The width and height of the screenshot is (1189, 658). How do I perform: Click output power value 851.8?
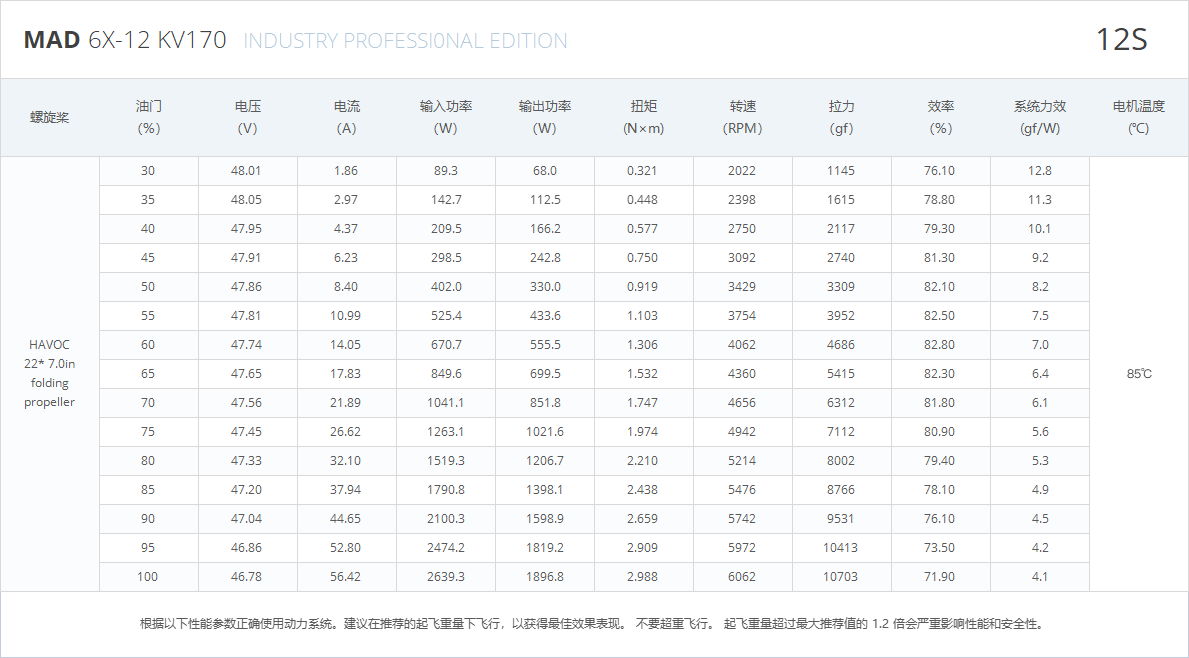point(545,403)
